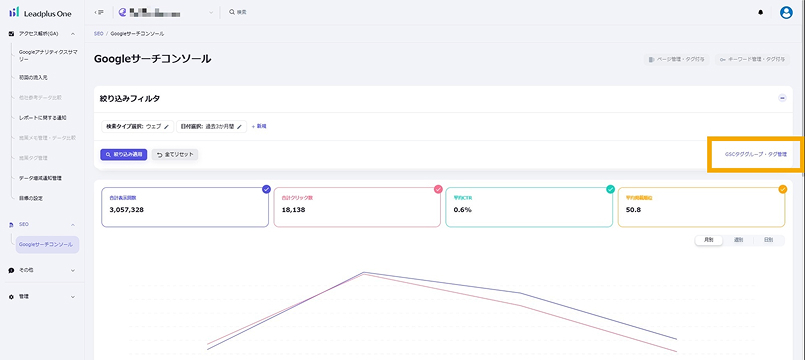Expand the その他 section chevron
805x360 pixels.
click(73, 270)
